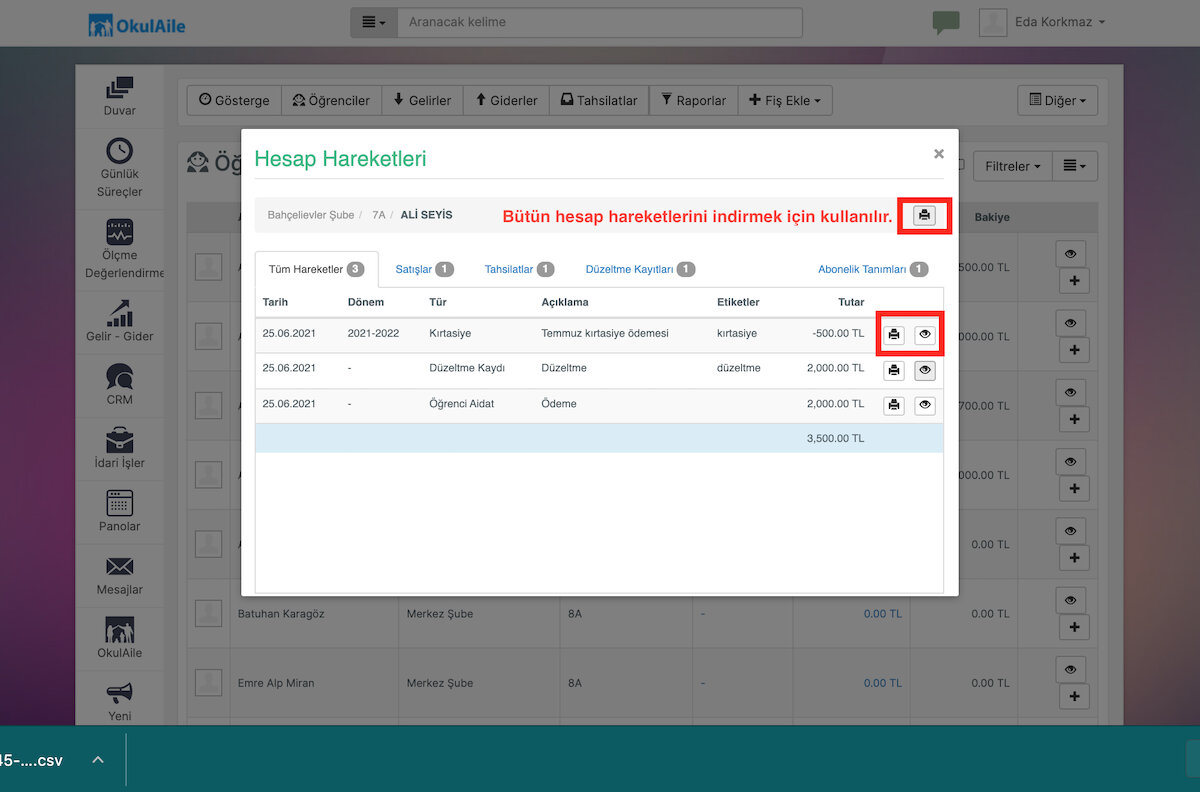Open Duvar from the sidebar

tap(120, 97)
